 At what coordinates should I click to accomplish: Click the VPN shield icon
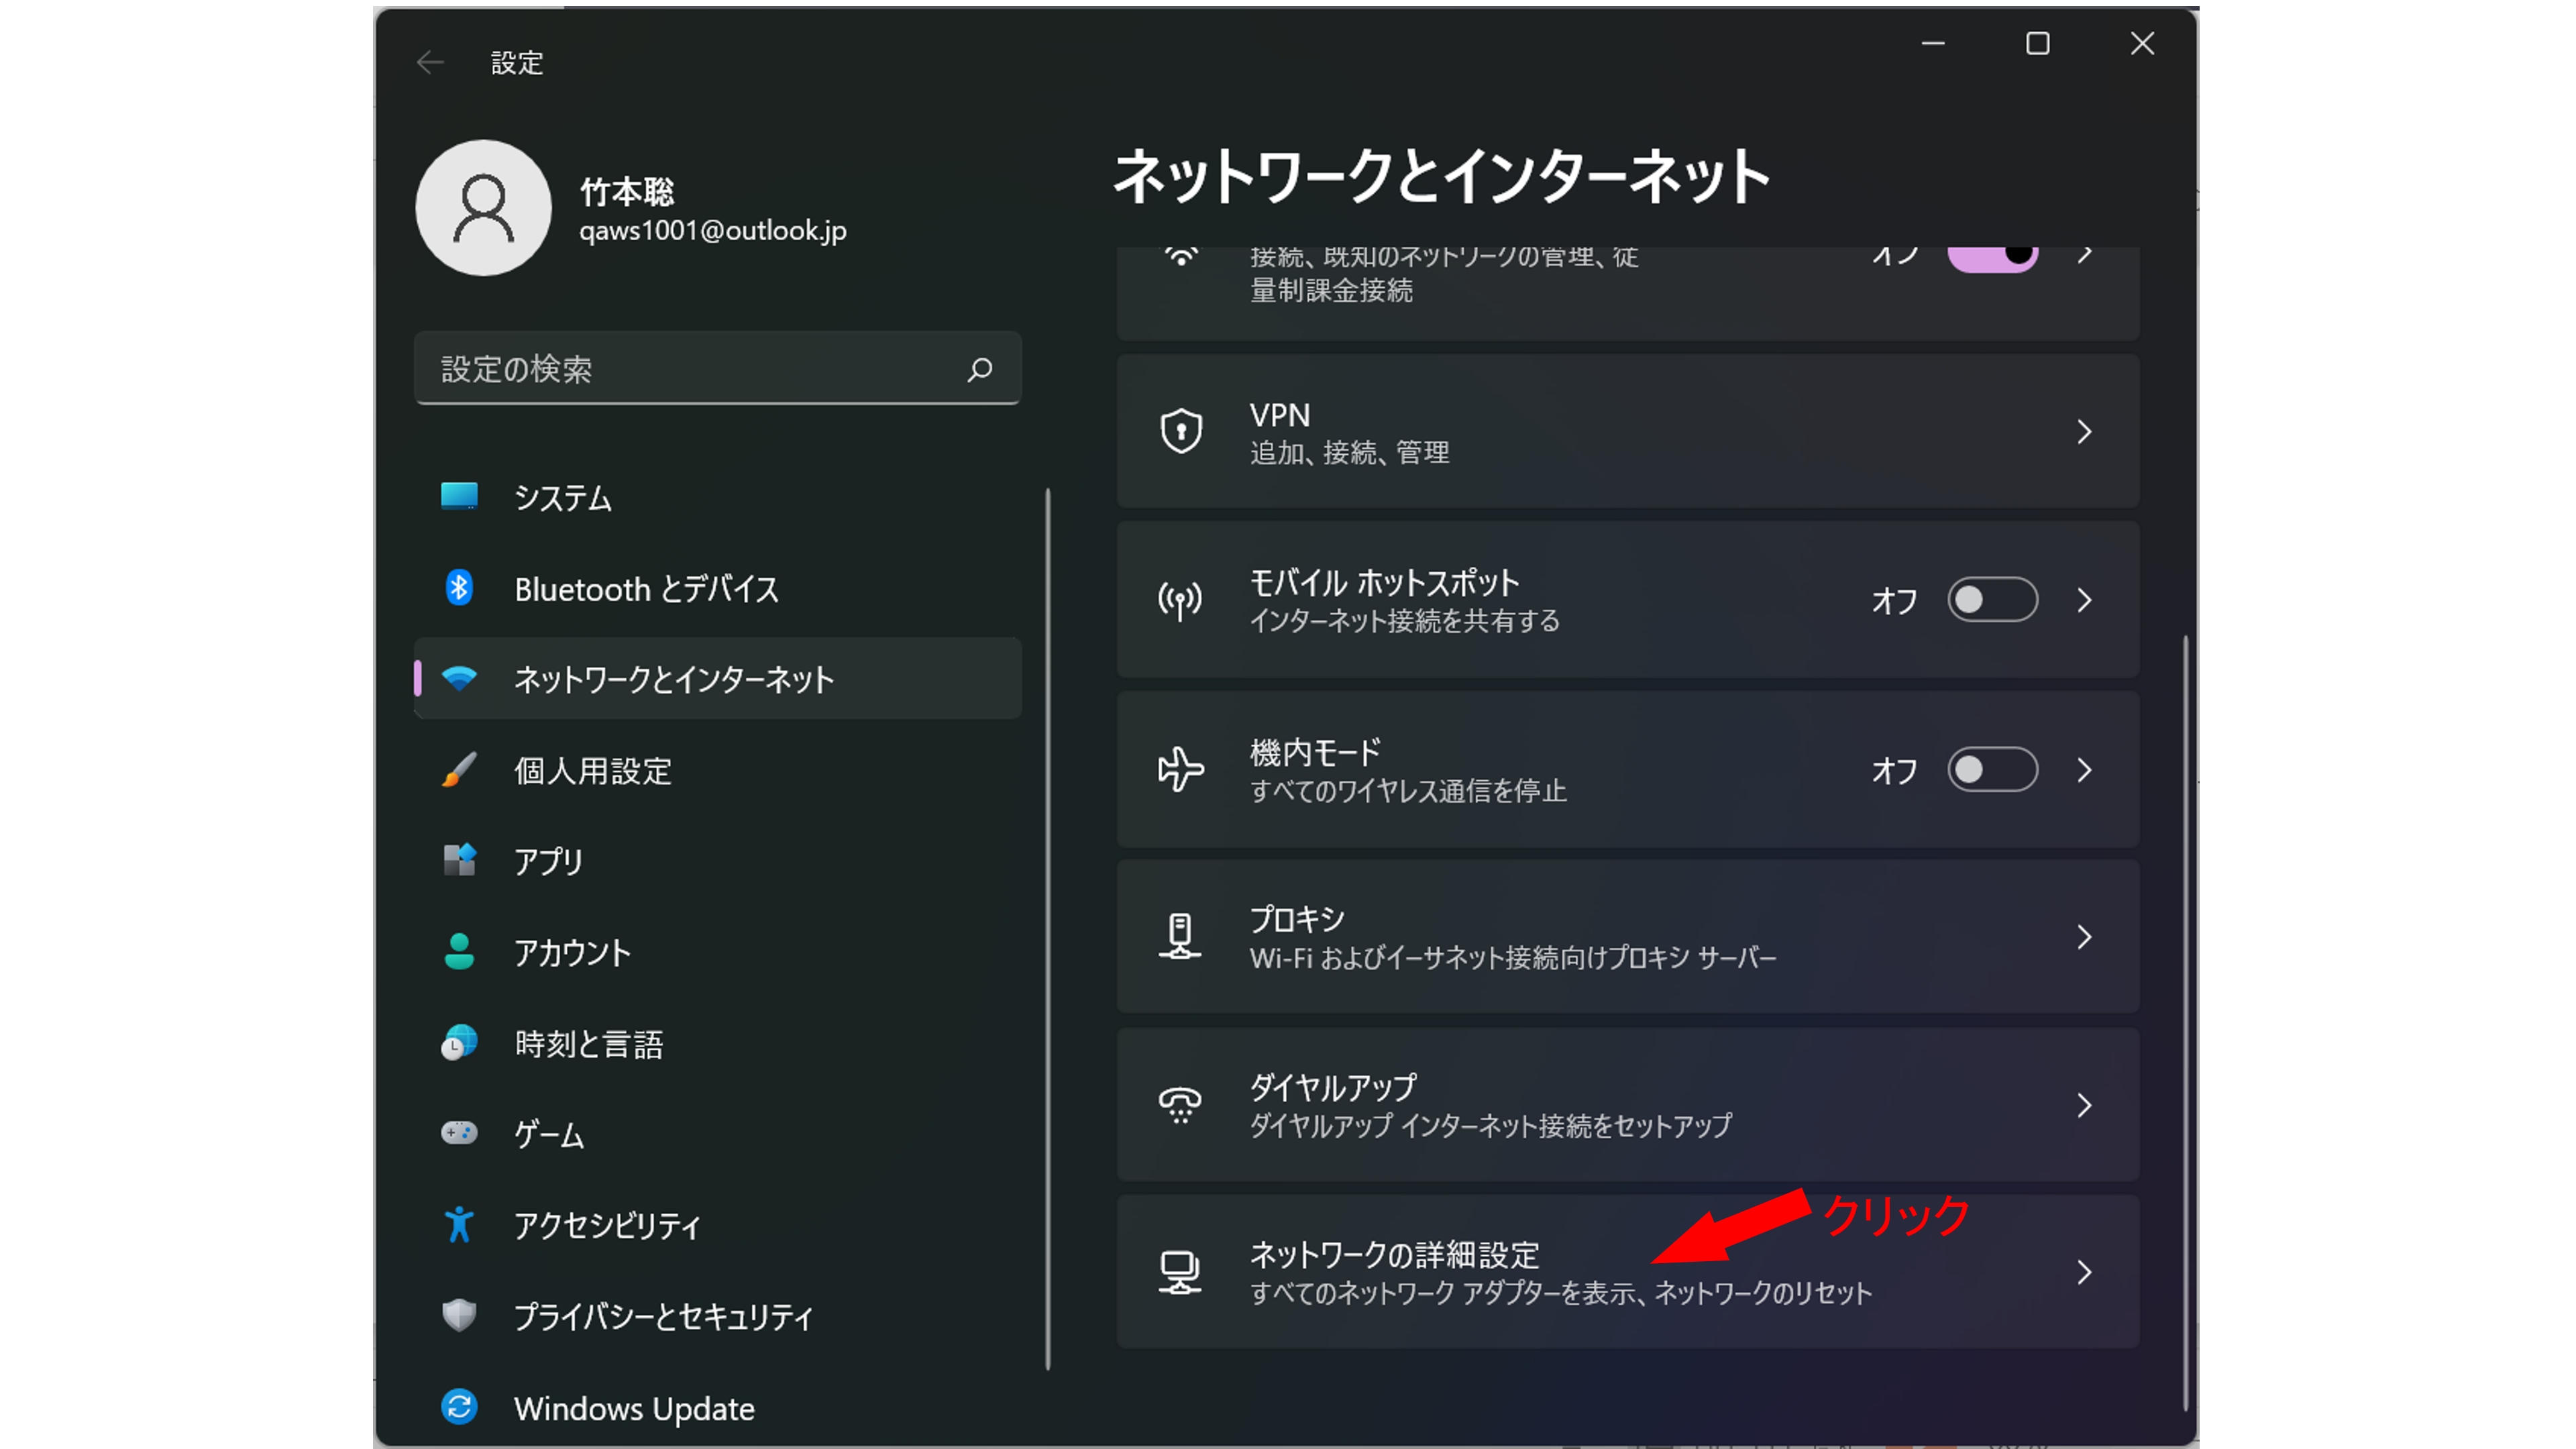pyautogui.click(x=1181, y=432)
